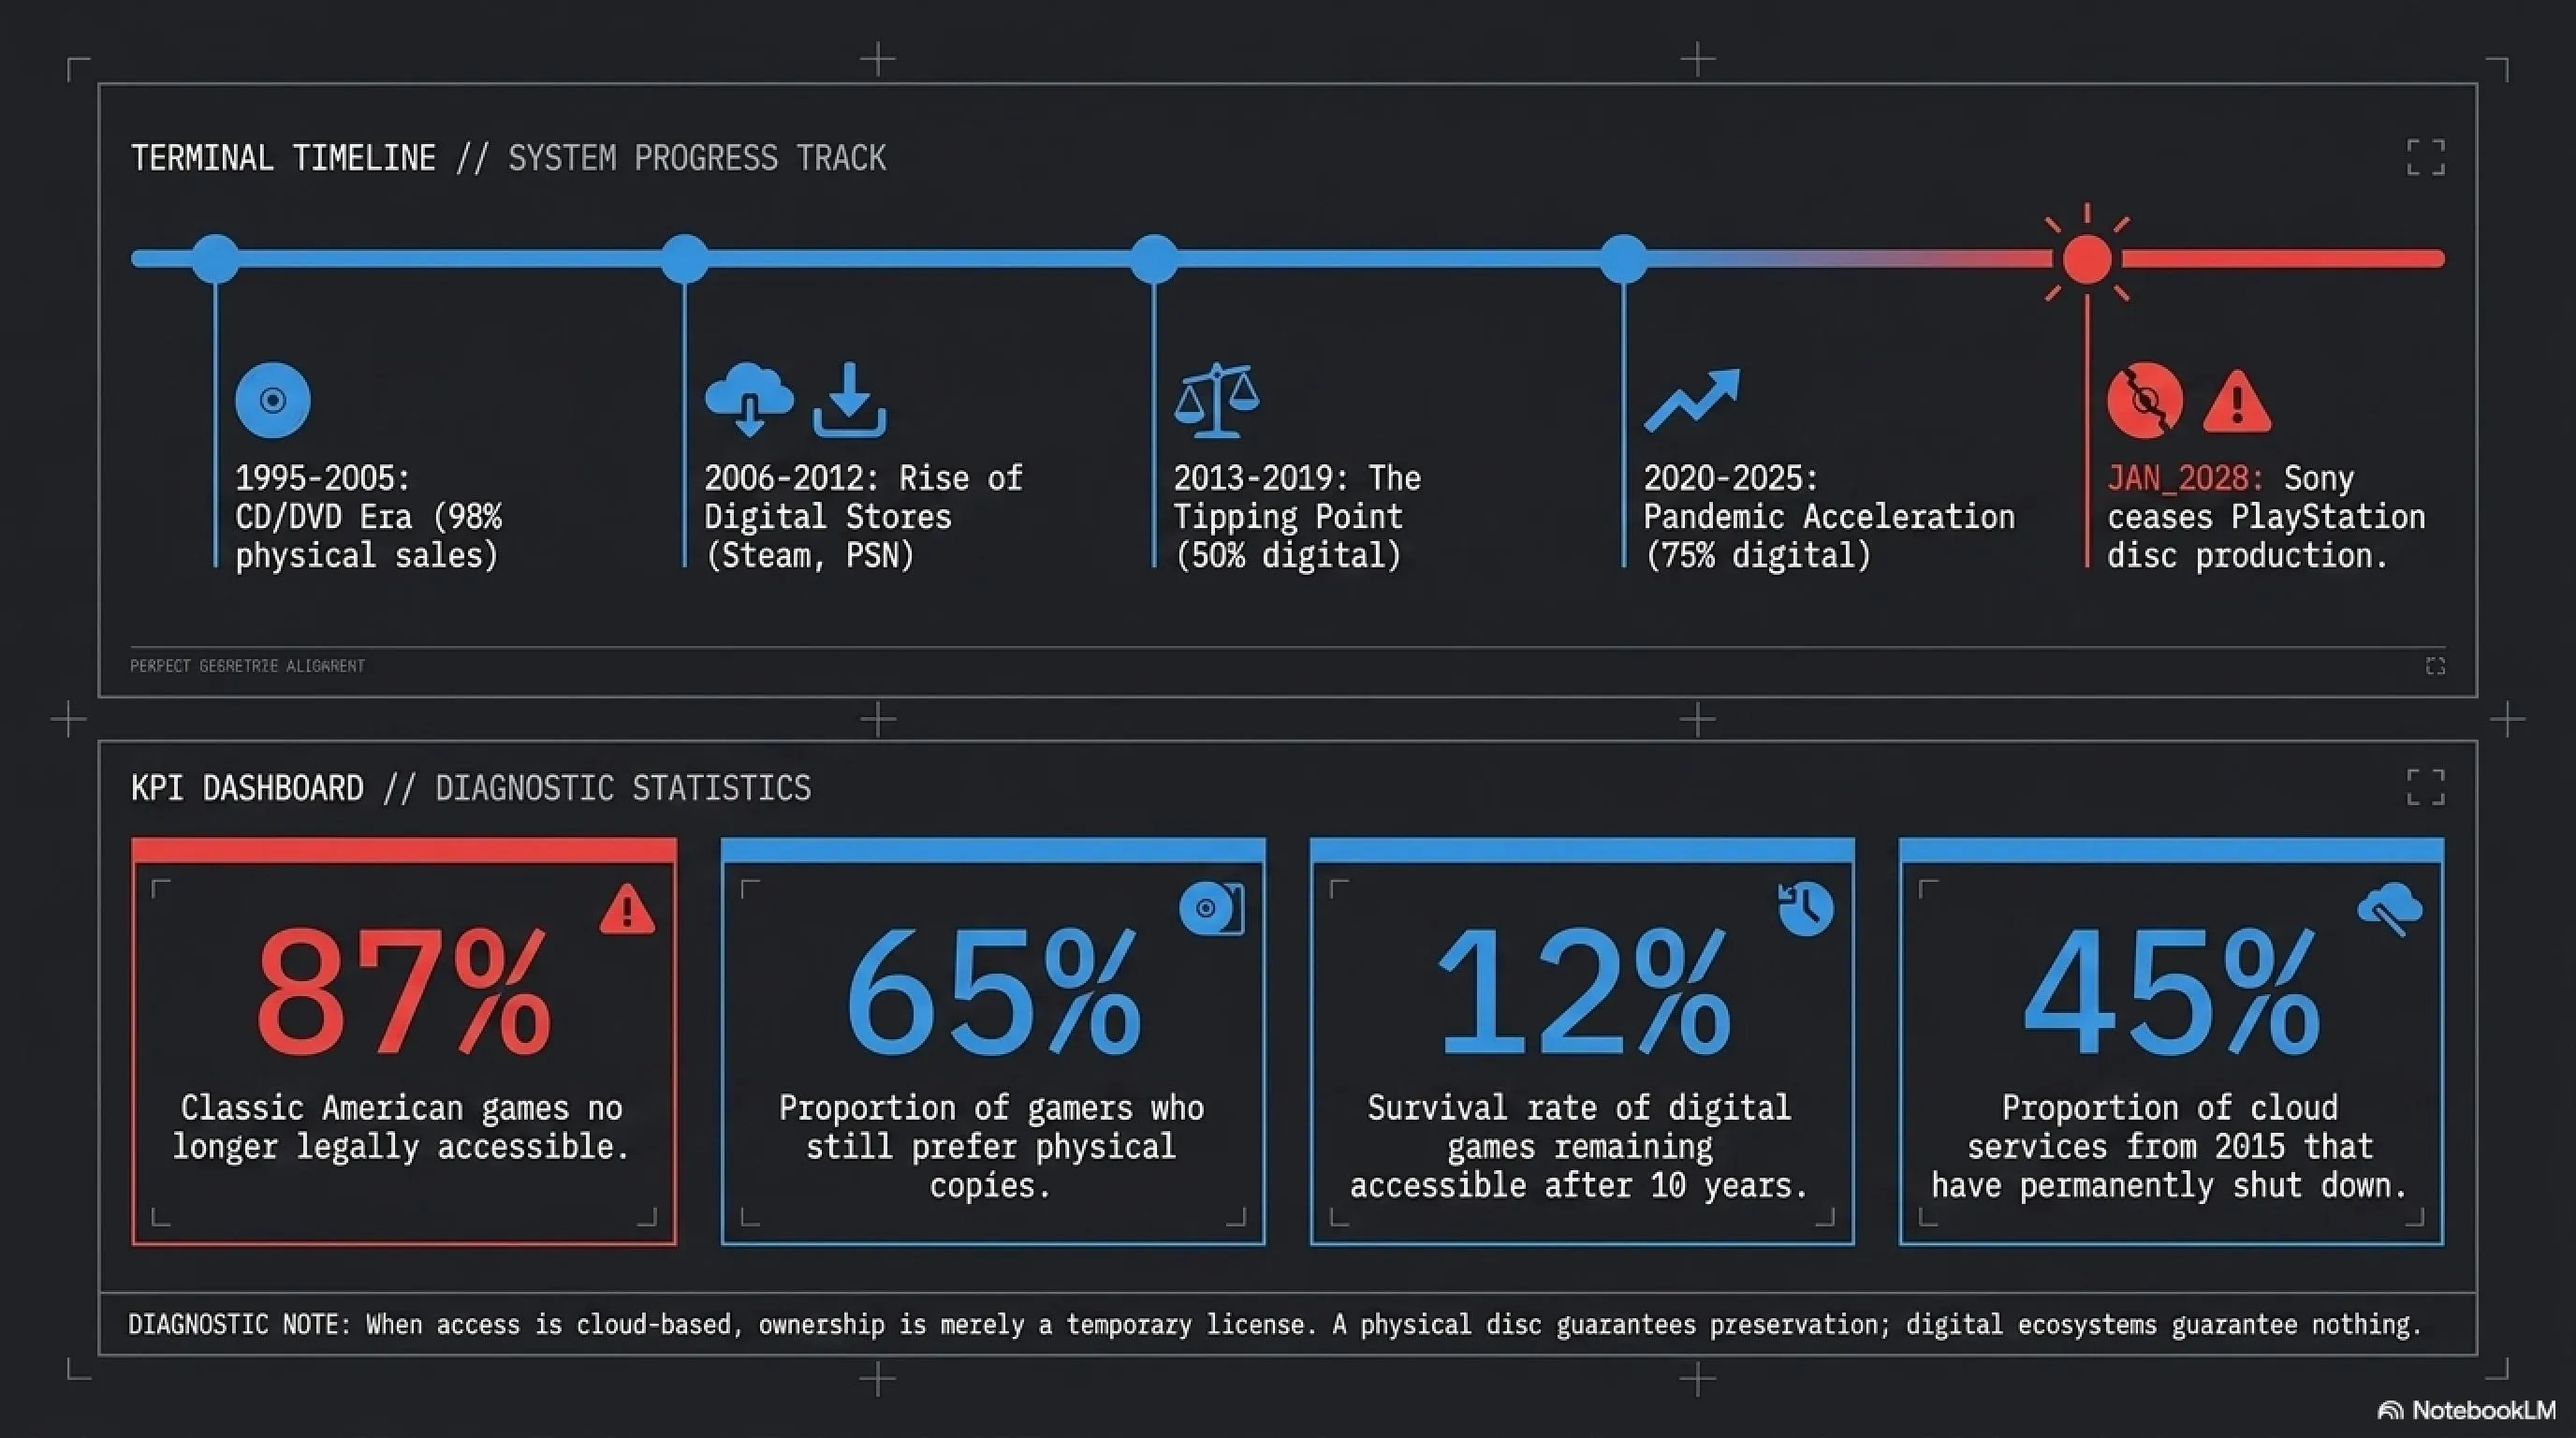
Task: Click the cloud download icon for Digital Stores
Action: pyautogui.click(x=749, y=400)
